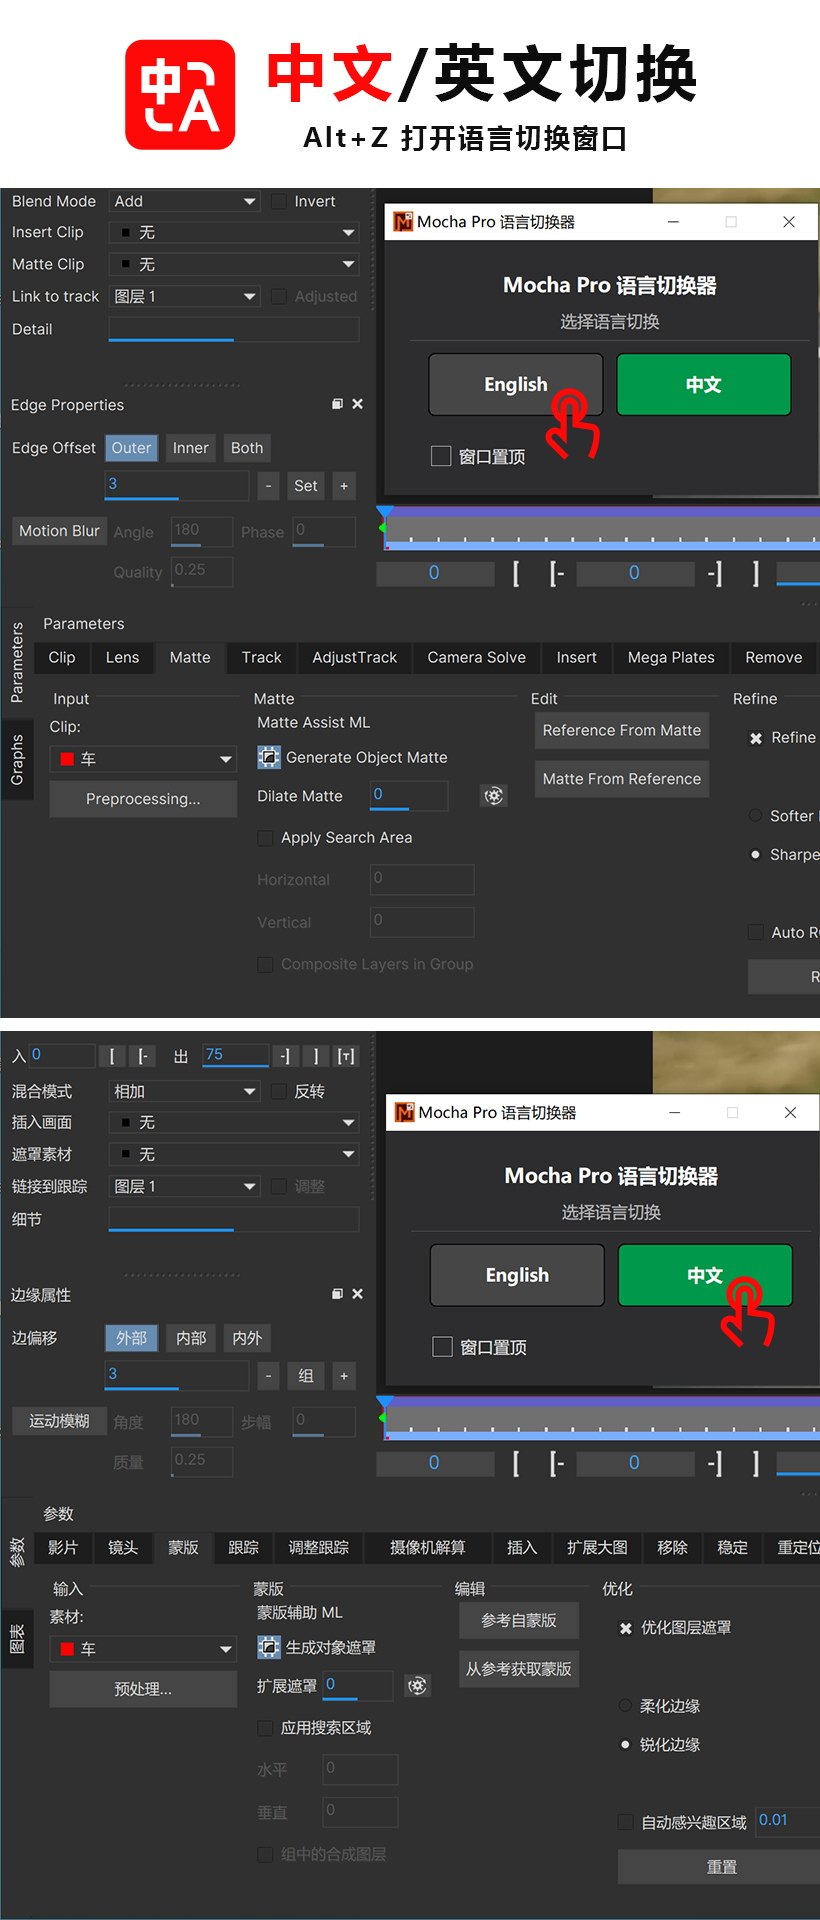Viewport: 820px width, 1920px height.
Task: Click the 运动模糊 button
Action: tap(59, 1421)
